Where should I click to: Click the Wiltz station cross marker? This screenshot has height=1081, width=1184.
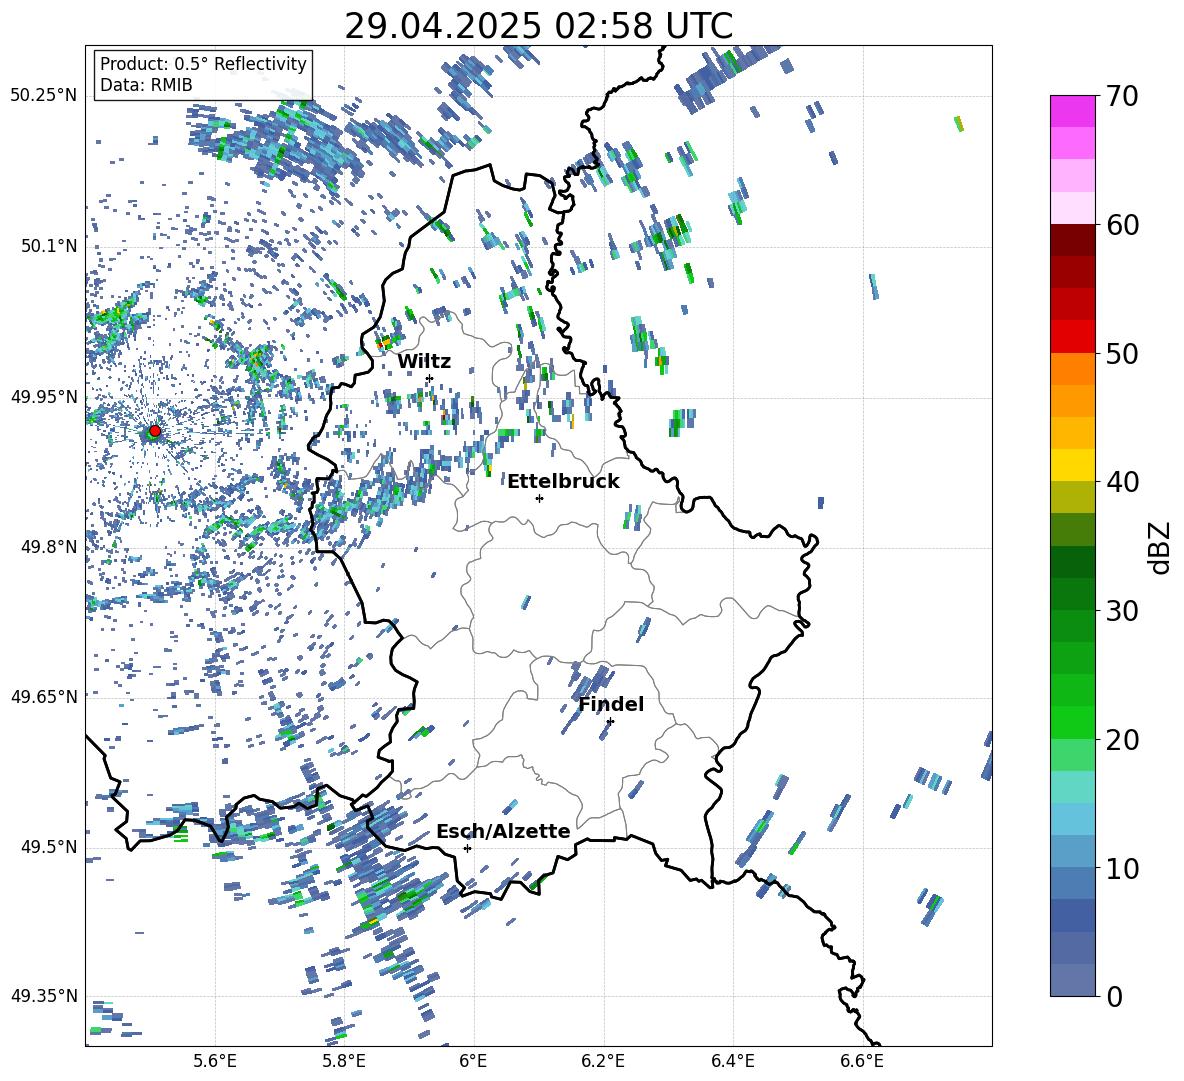coord(430,378)
